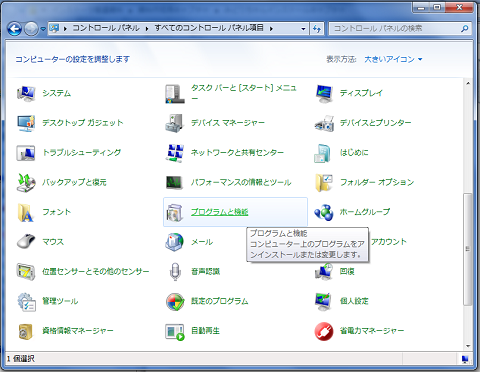Screen dimensions: 480x372
Task: Expand arrow after すべてのコントロール パネル項目
Action: (x=271, y=29)
